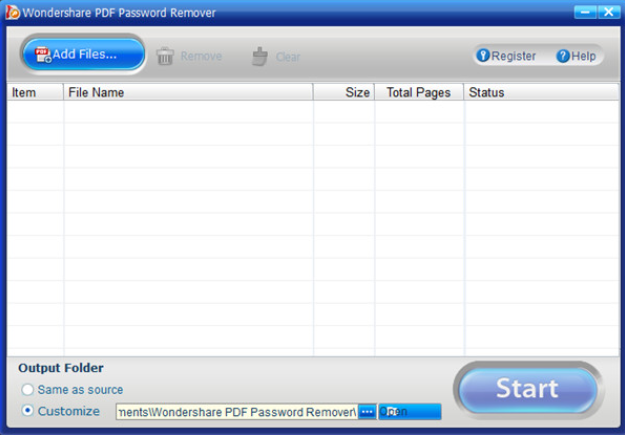Choose the Customize output folder option
This screenshot has height=435, width=625.
click(x=28, y=411)
